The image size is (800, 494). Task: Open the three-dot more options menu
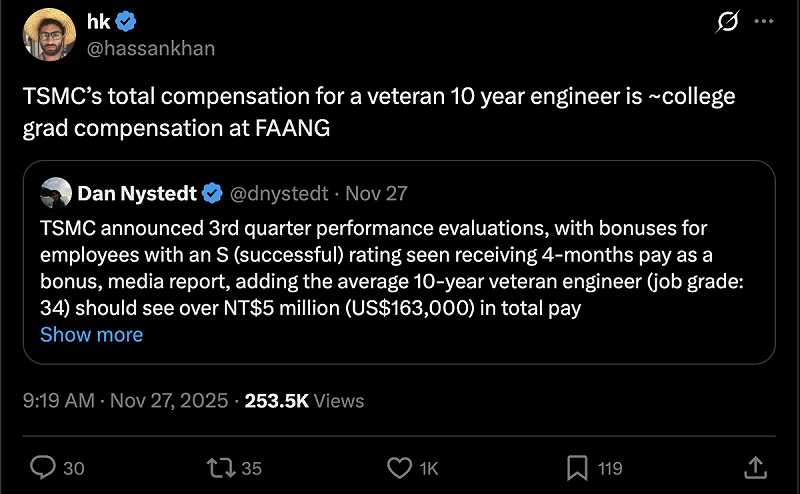pyautogui.click(x=763, y=22)
